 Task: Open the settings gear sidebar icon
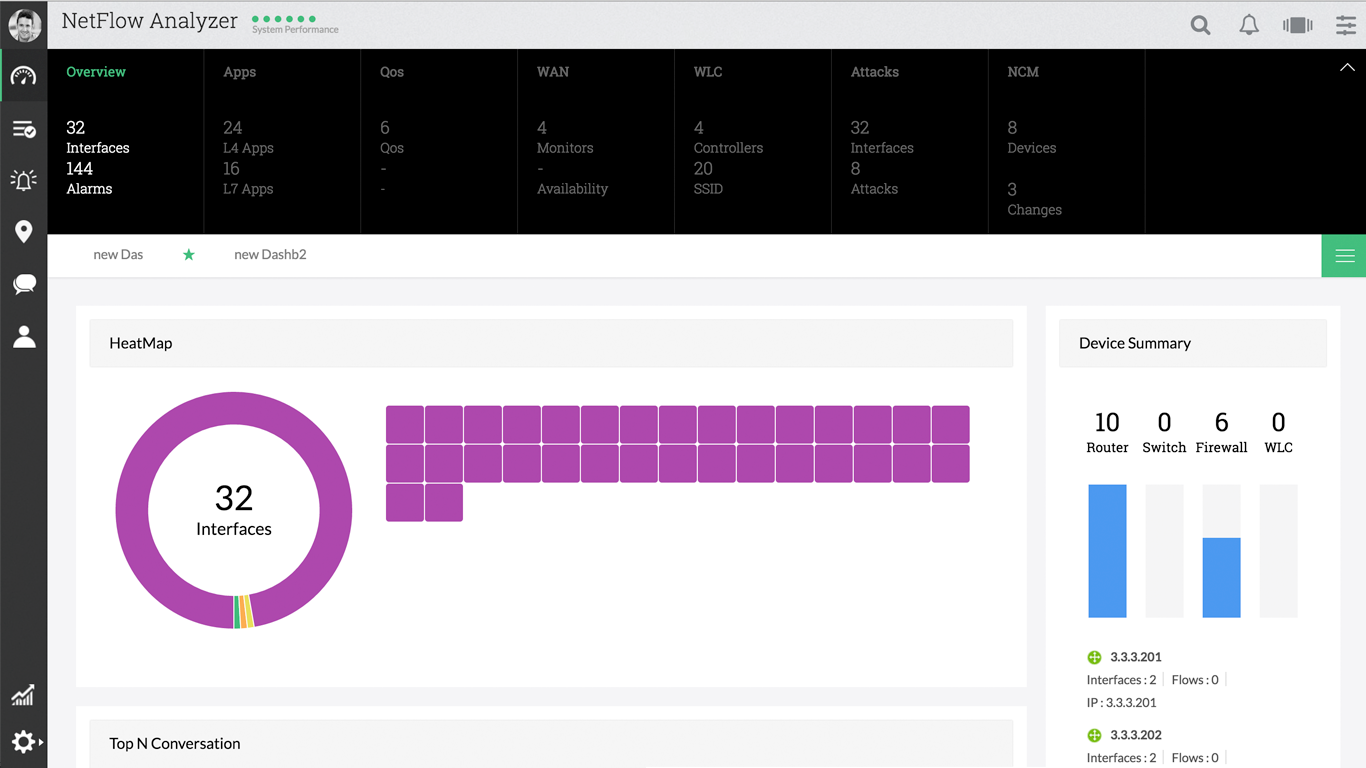(x=24, y=742)
